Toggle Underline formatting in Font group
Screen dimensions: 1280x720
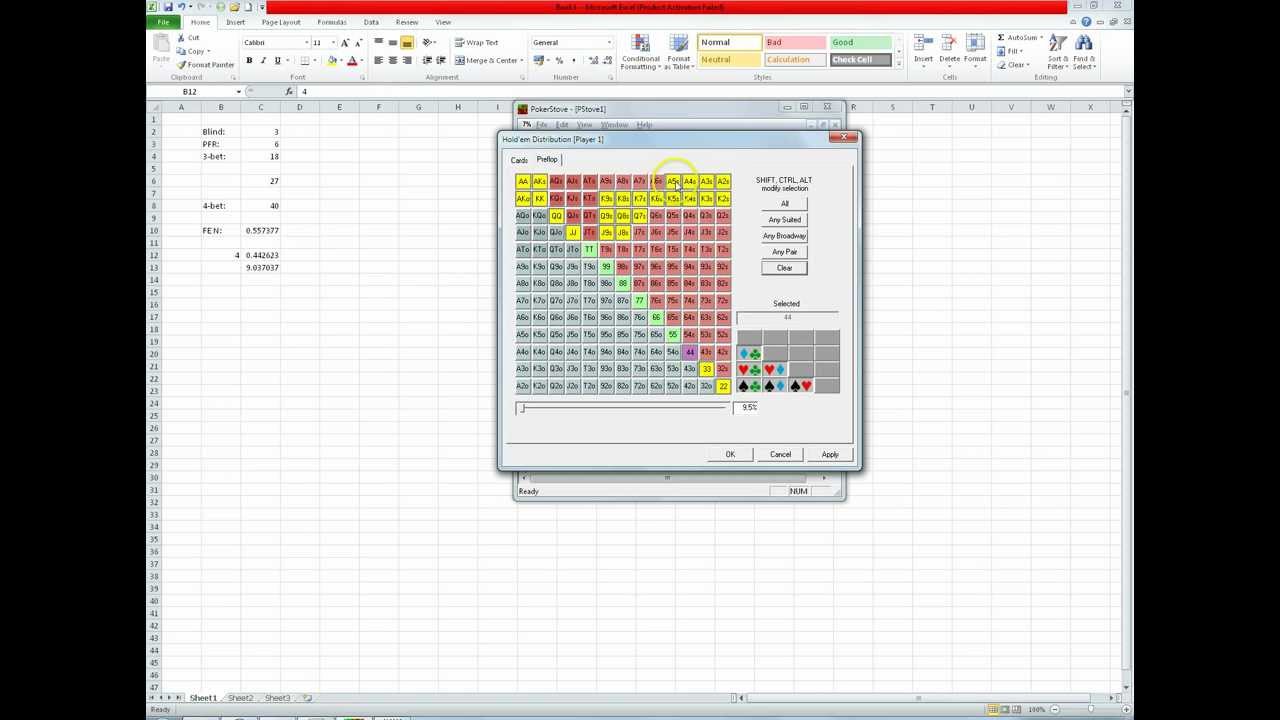pyautogui.click(x=277, y=61)
